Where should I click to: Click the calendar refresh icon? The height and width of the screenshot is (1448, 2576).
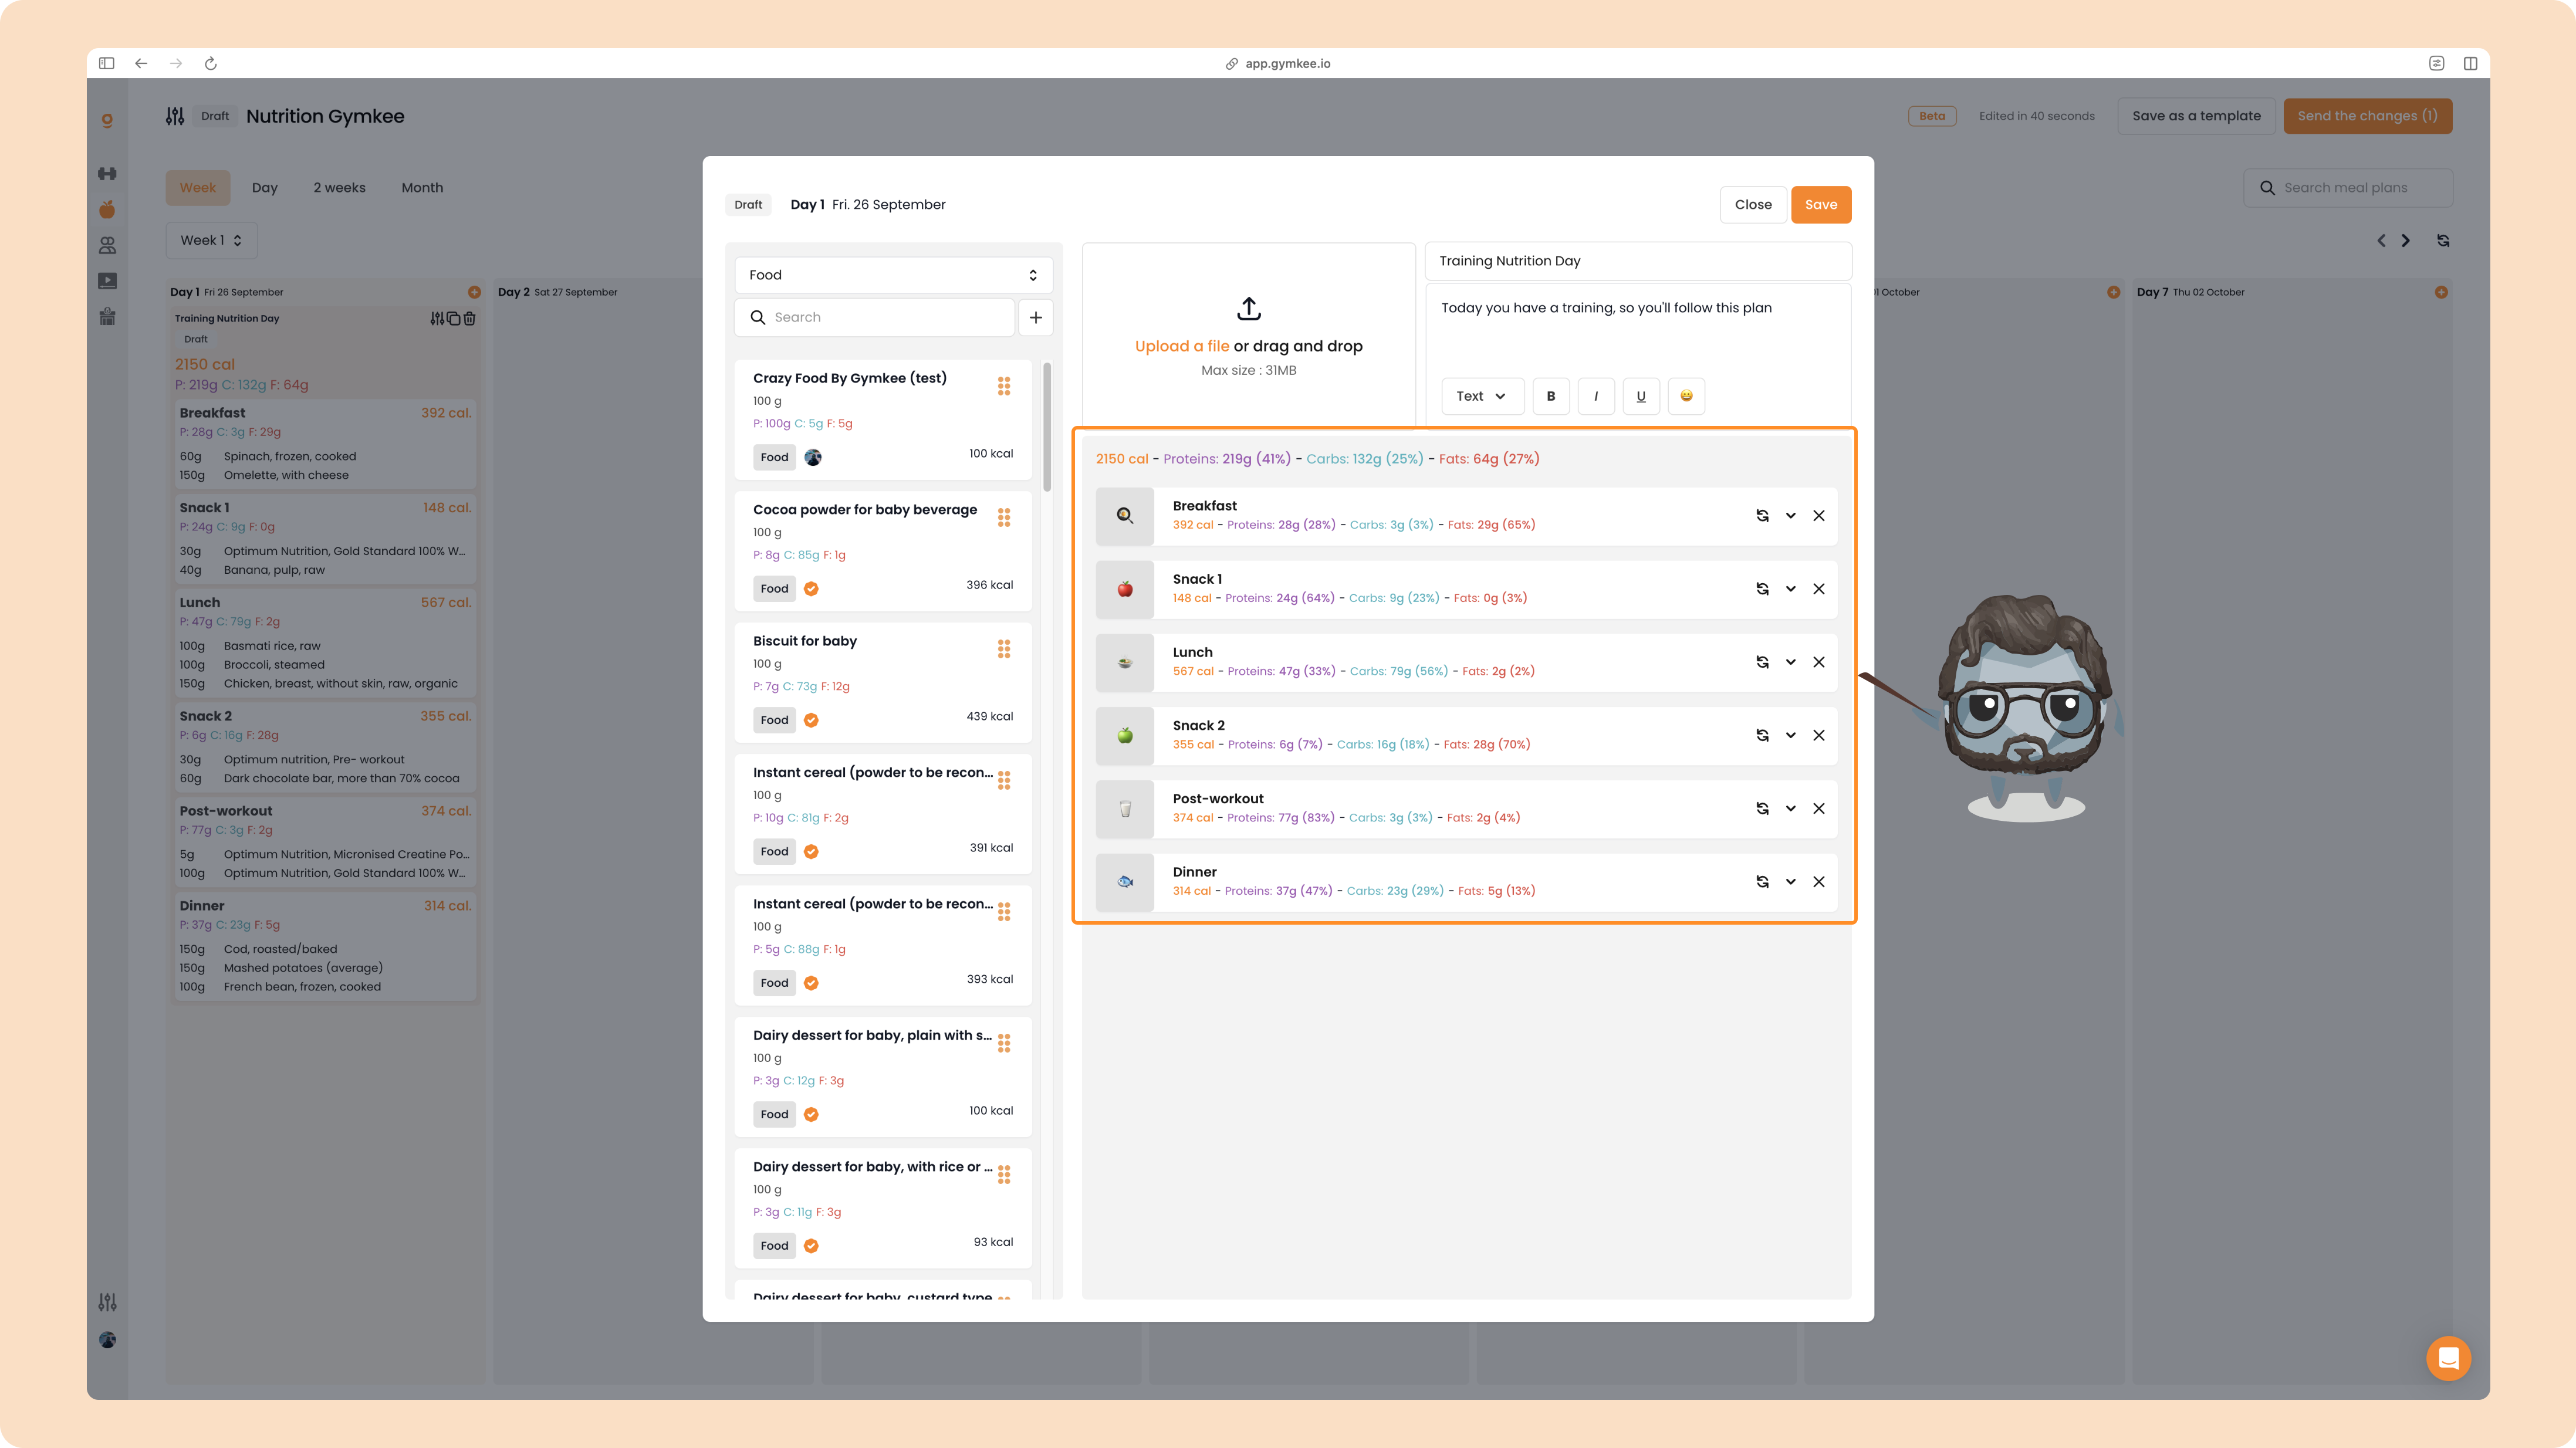(x=2443, y=240)
